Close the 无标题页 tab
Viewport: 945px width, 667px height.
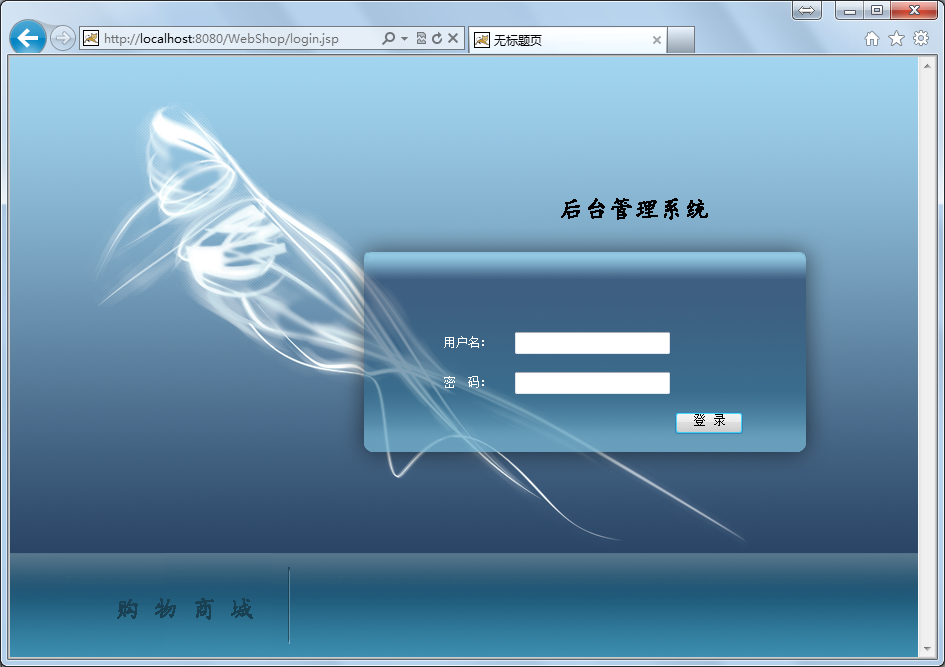coord(657,40)
